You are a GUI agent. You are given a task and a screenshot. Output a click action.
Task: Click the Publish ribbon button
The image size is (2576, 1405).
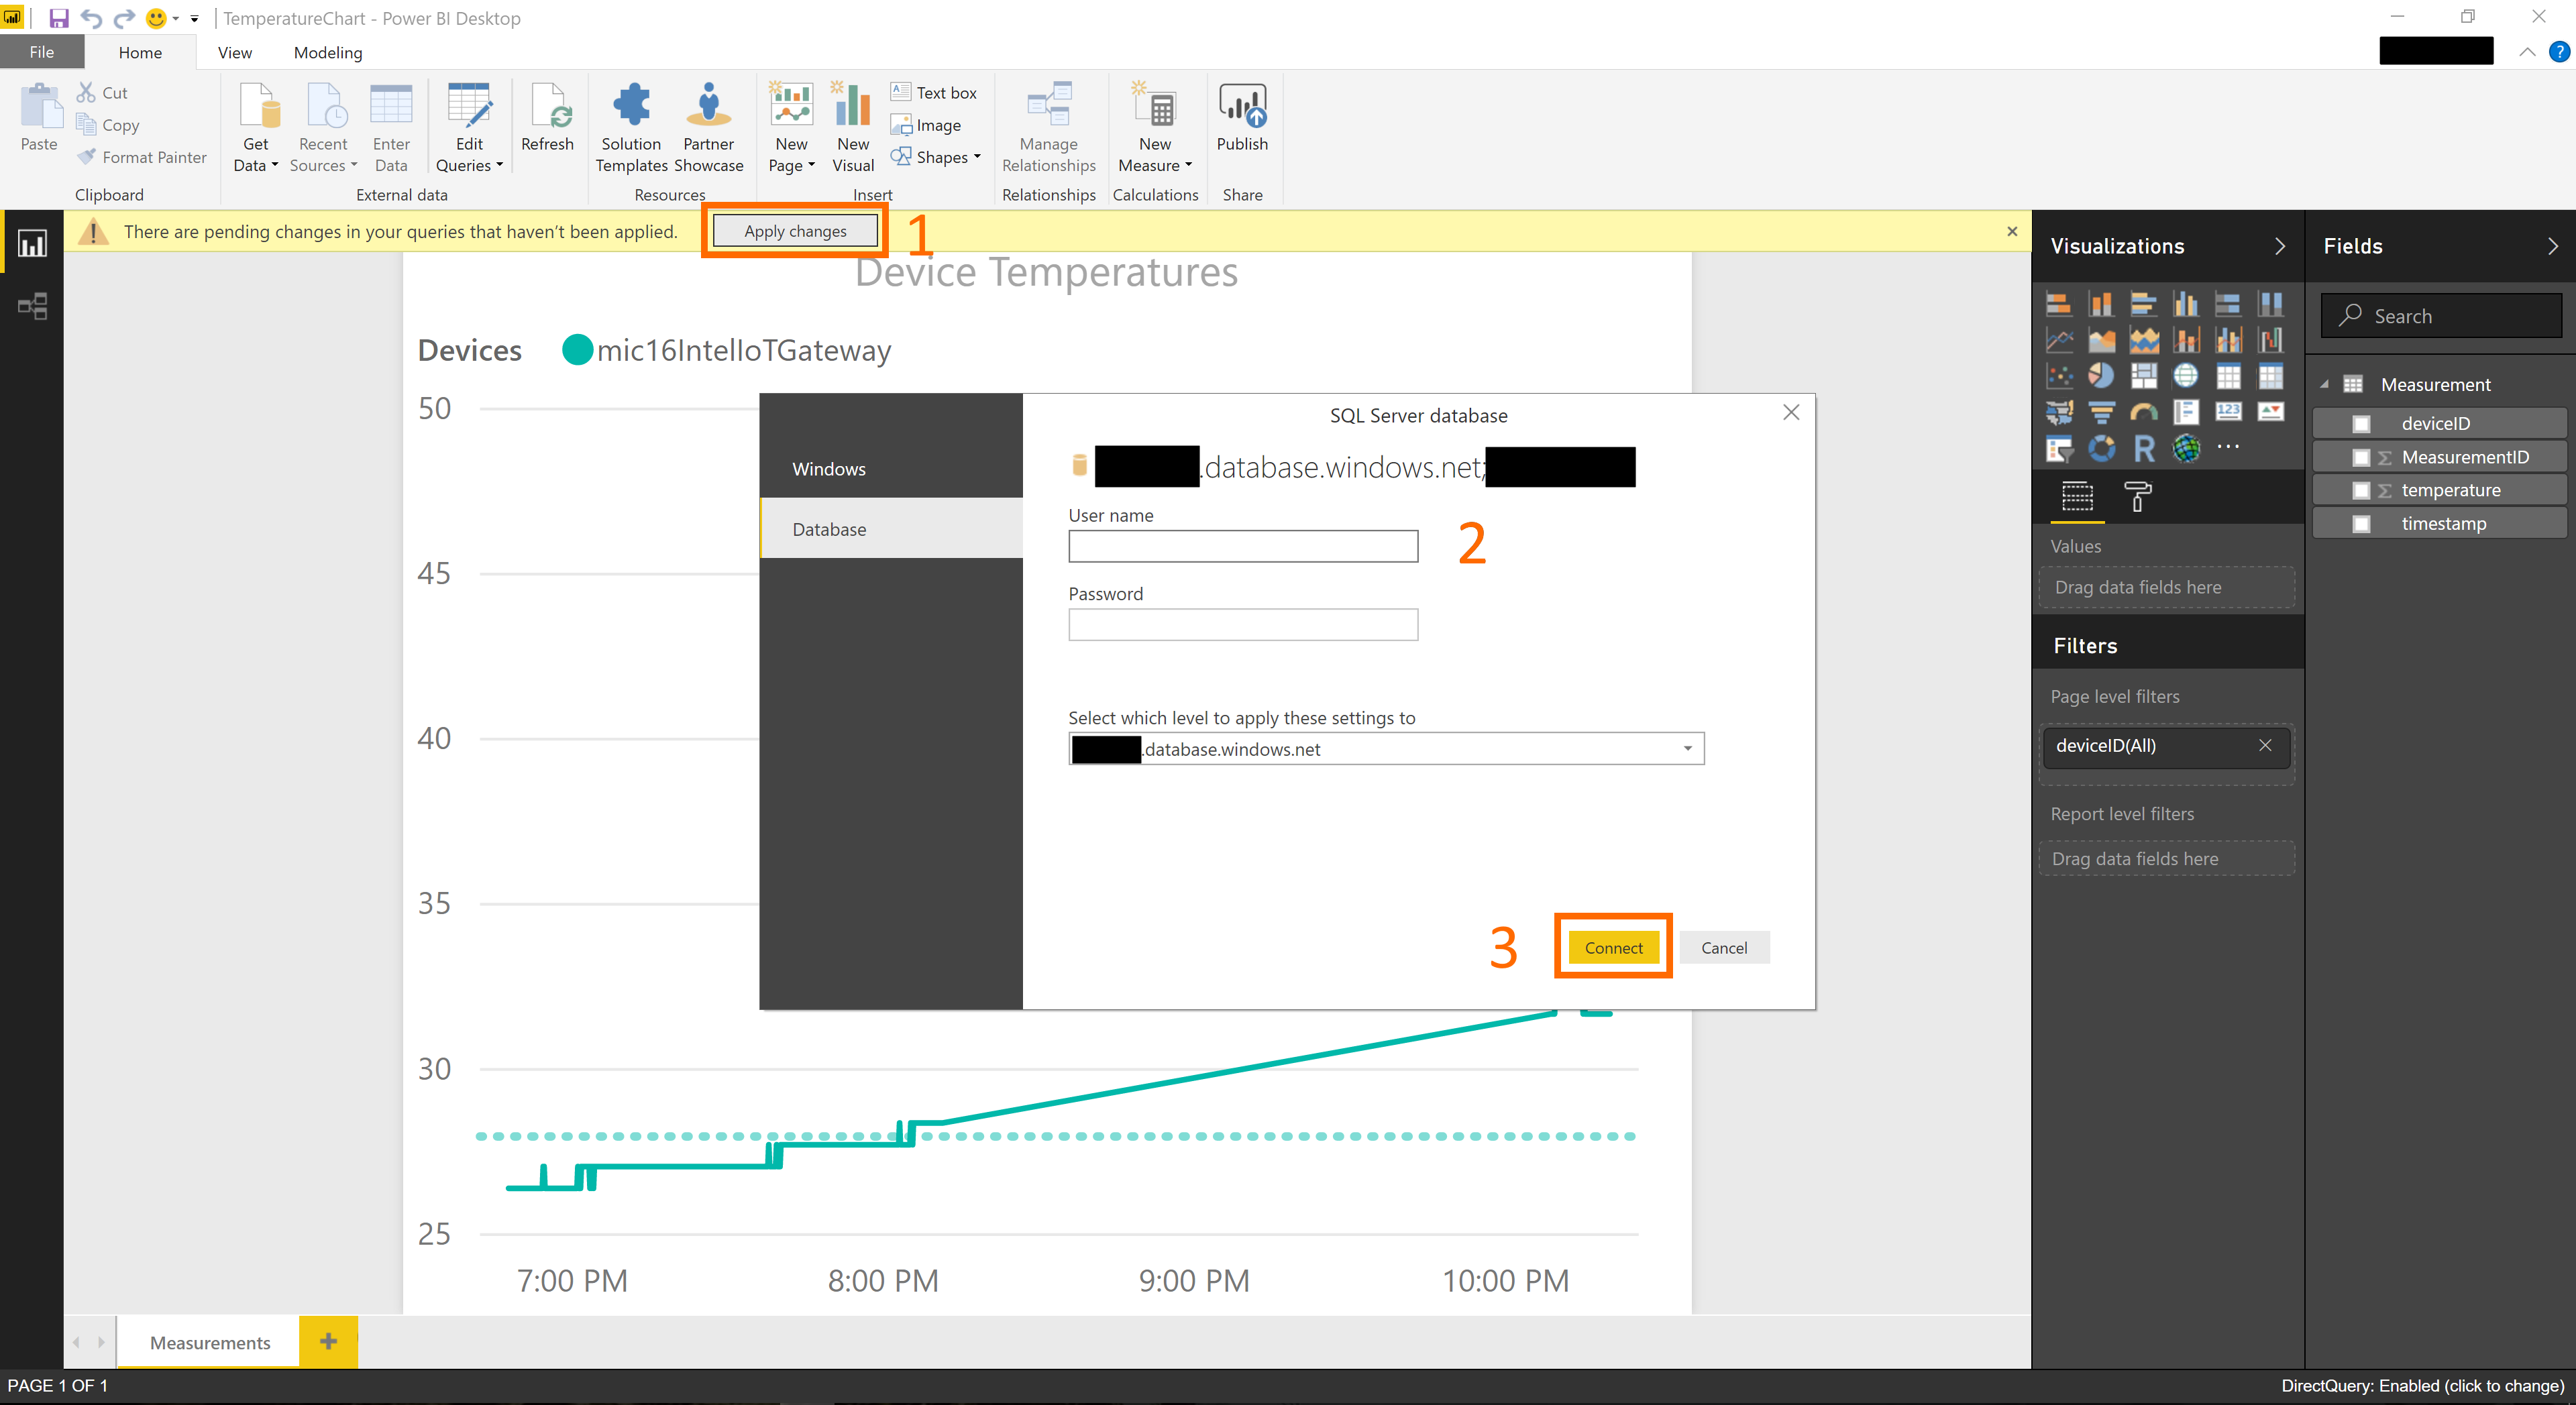[1242, 118]
